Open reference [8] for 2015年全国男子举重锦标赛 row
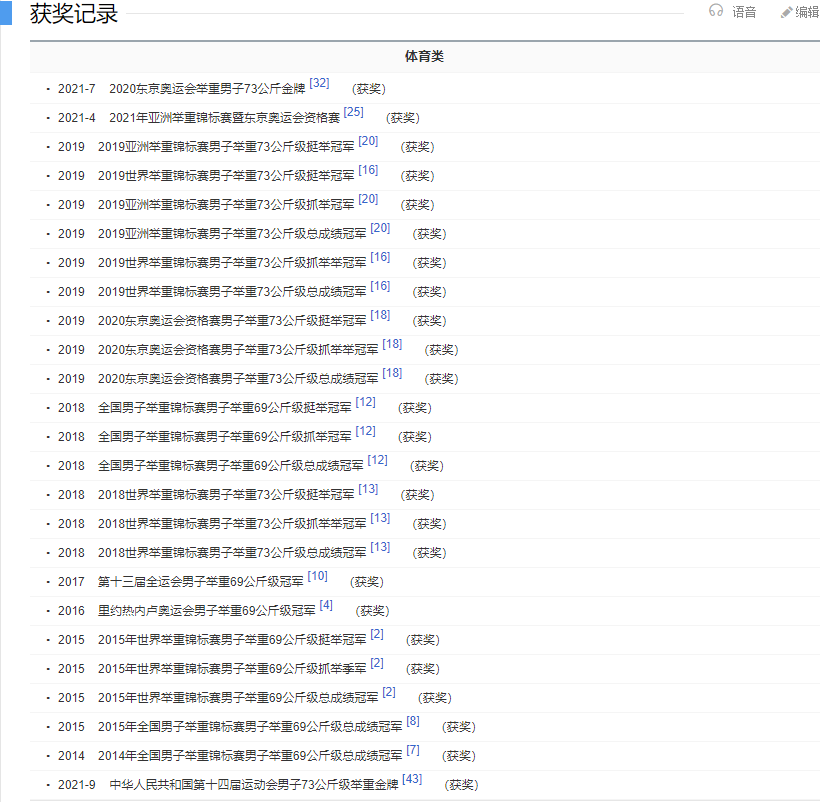This screenshot has width=822, height=802. (x=413, y=721)
